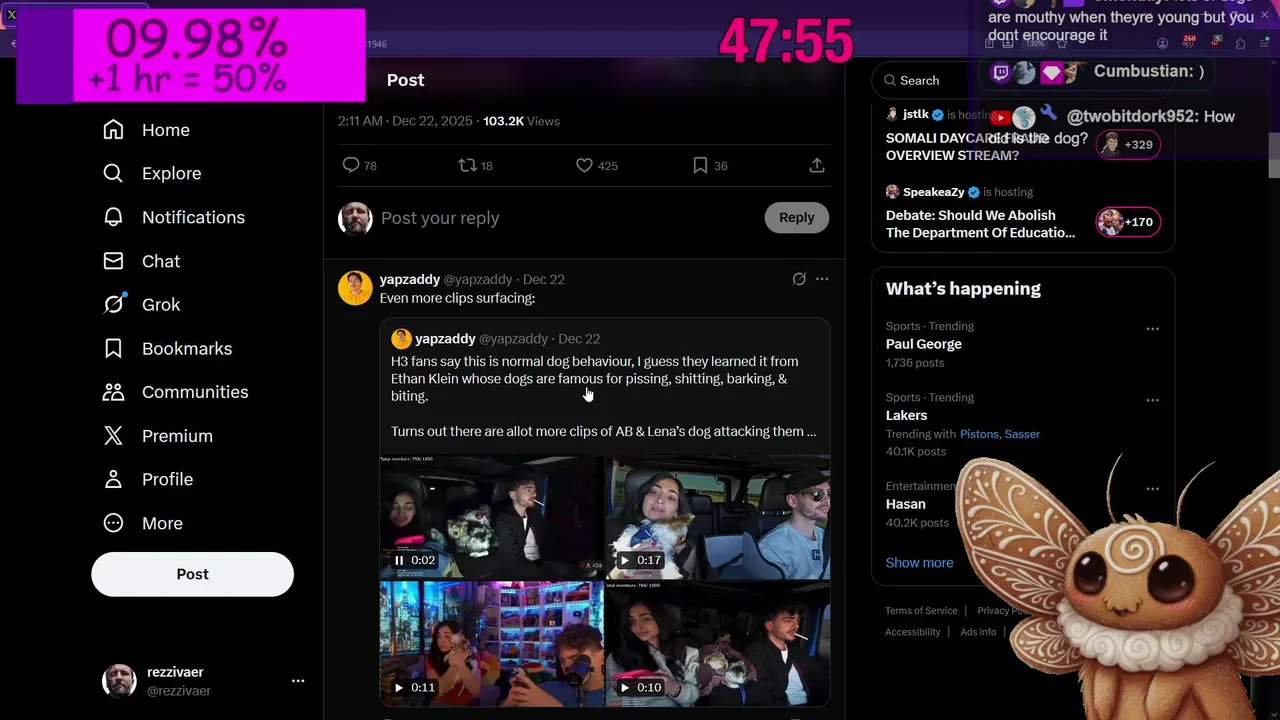Open rezzivaer account menu dots
The height and width of the screenshot is (720, 1280).
[297, 681]
